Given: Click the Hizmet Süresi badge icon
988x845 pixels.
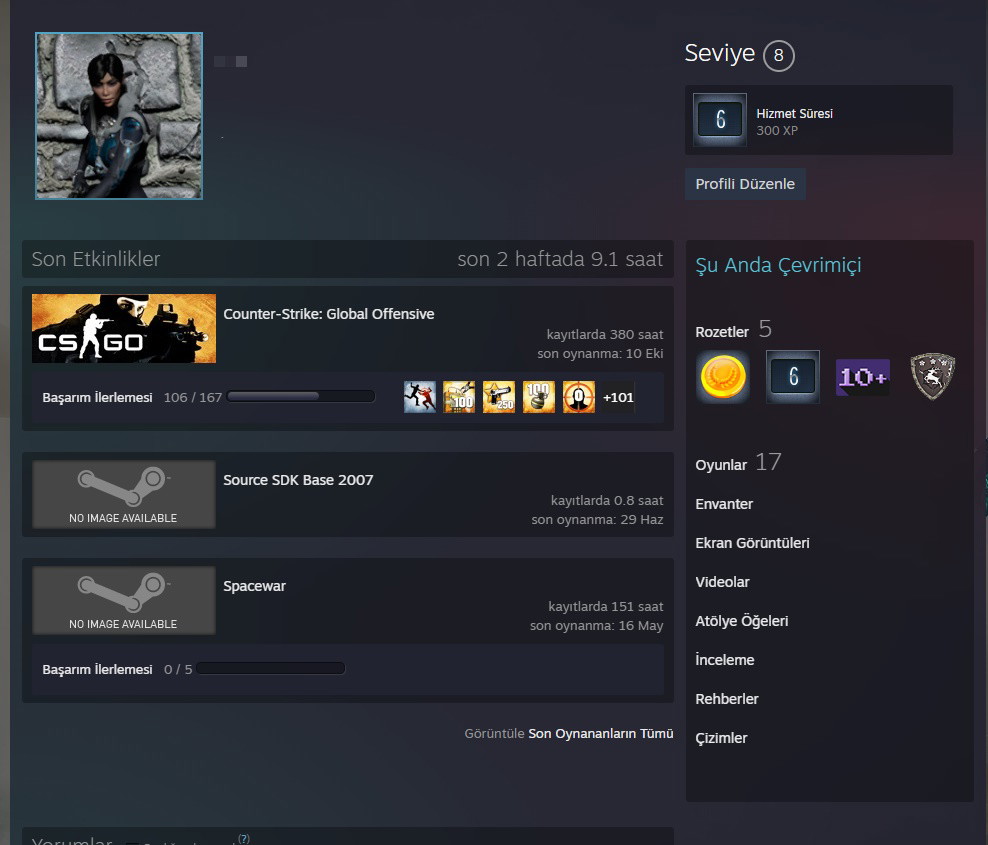Looking at the screenshot, I should (720, 120).
